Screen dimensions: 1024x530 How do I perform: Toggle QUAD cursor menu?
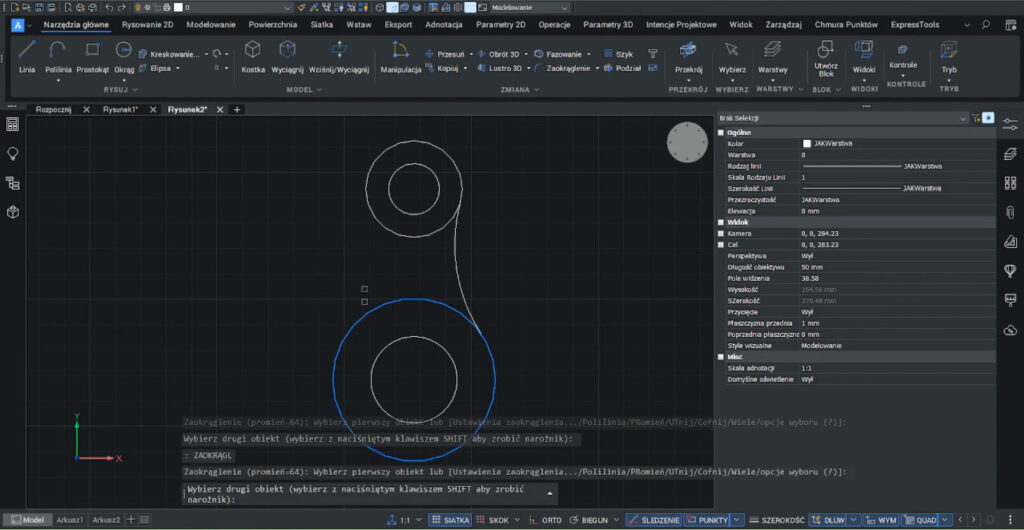920,520
